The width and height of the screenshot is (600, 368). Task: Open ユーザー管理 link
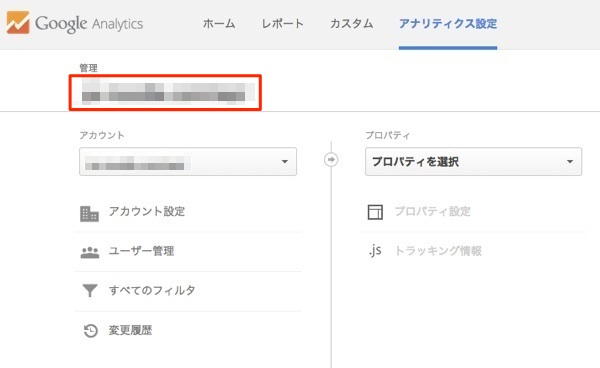coord(141,251)
